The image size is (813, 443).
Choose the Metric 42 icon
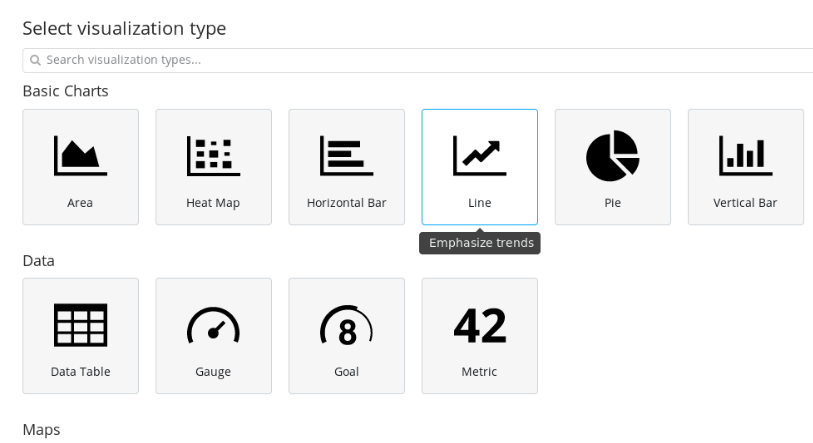[479, 325]
